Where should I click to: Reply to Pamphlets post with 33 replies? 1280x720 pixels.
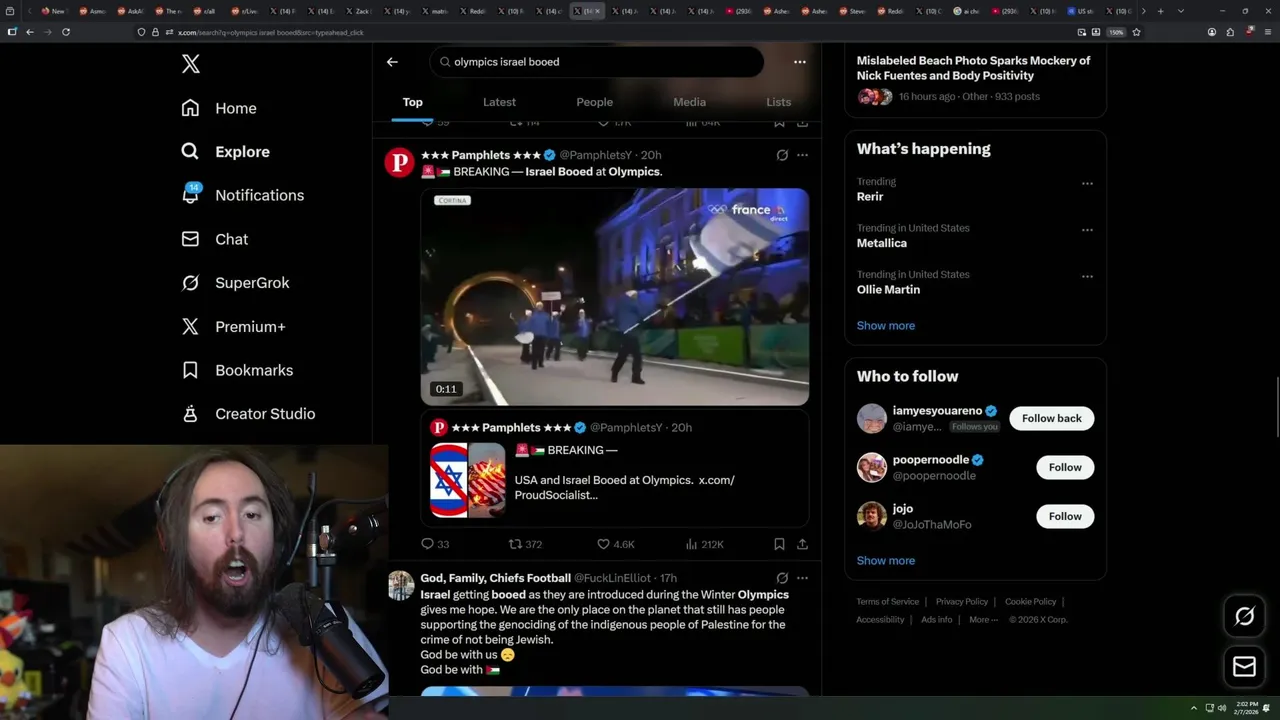tap(435, 544)
